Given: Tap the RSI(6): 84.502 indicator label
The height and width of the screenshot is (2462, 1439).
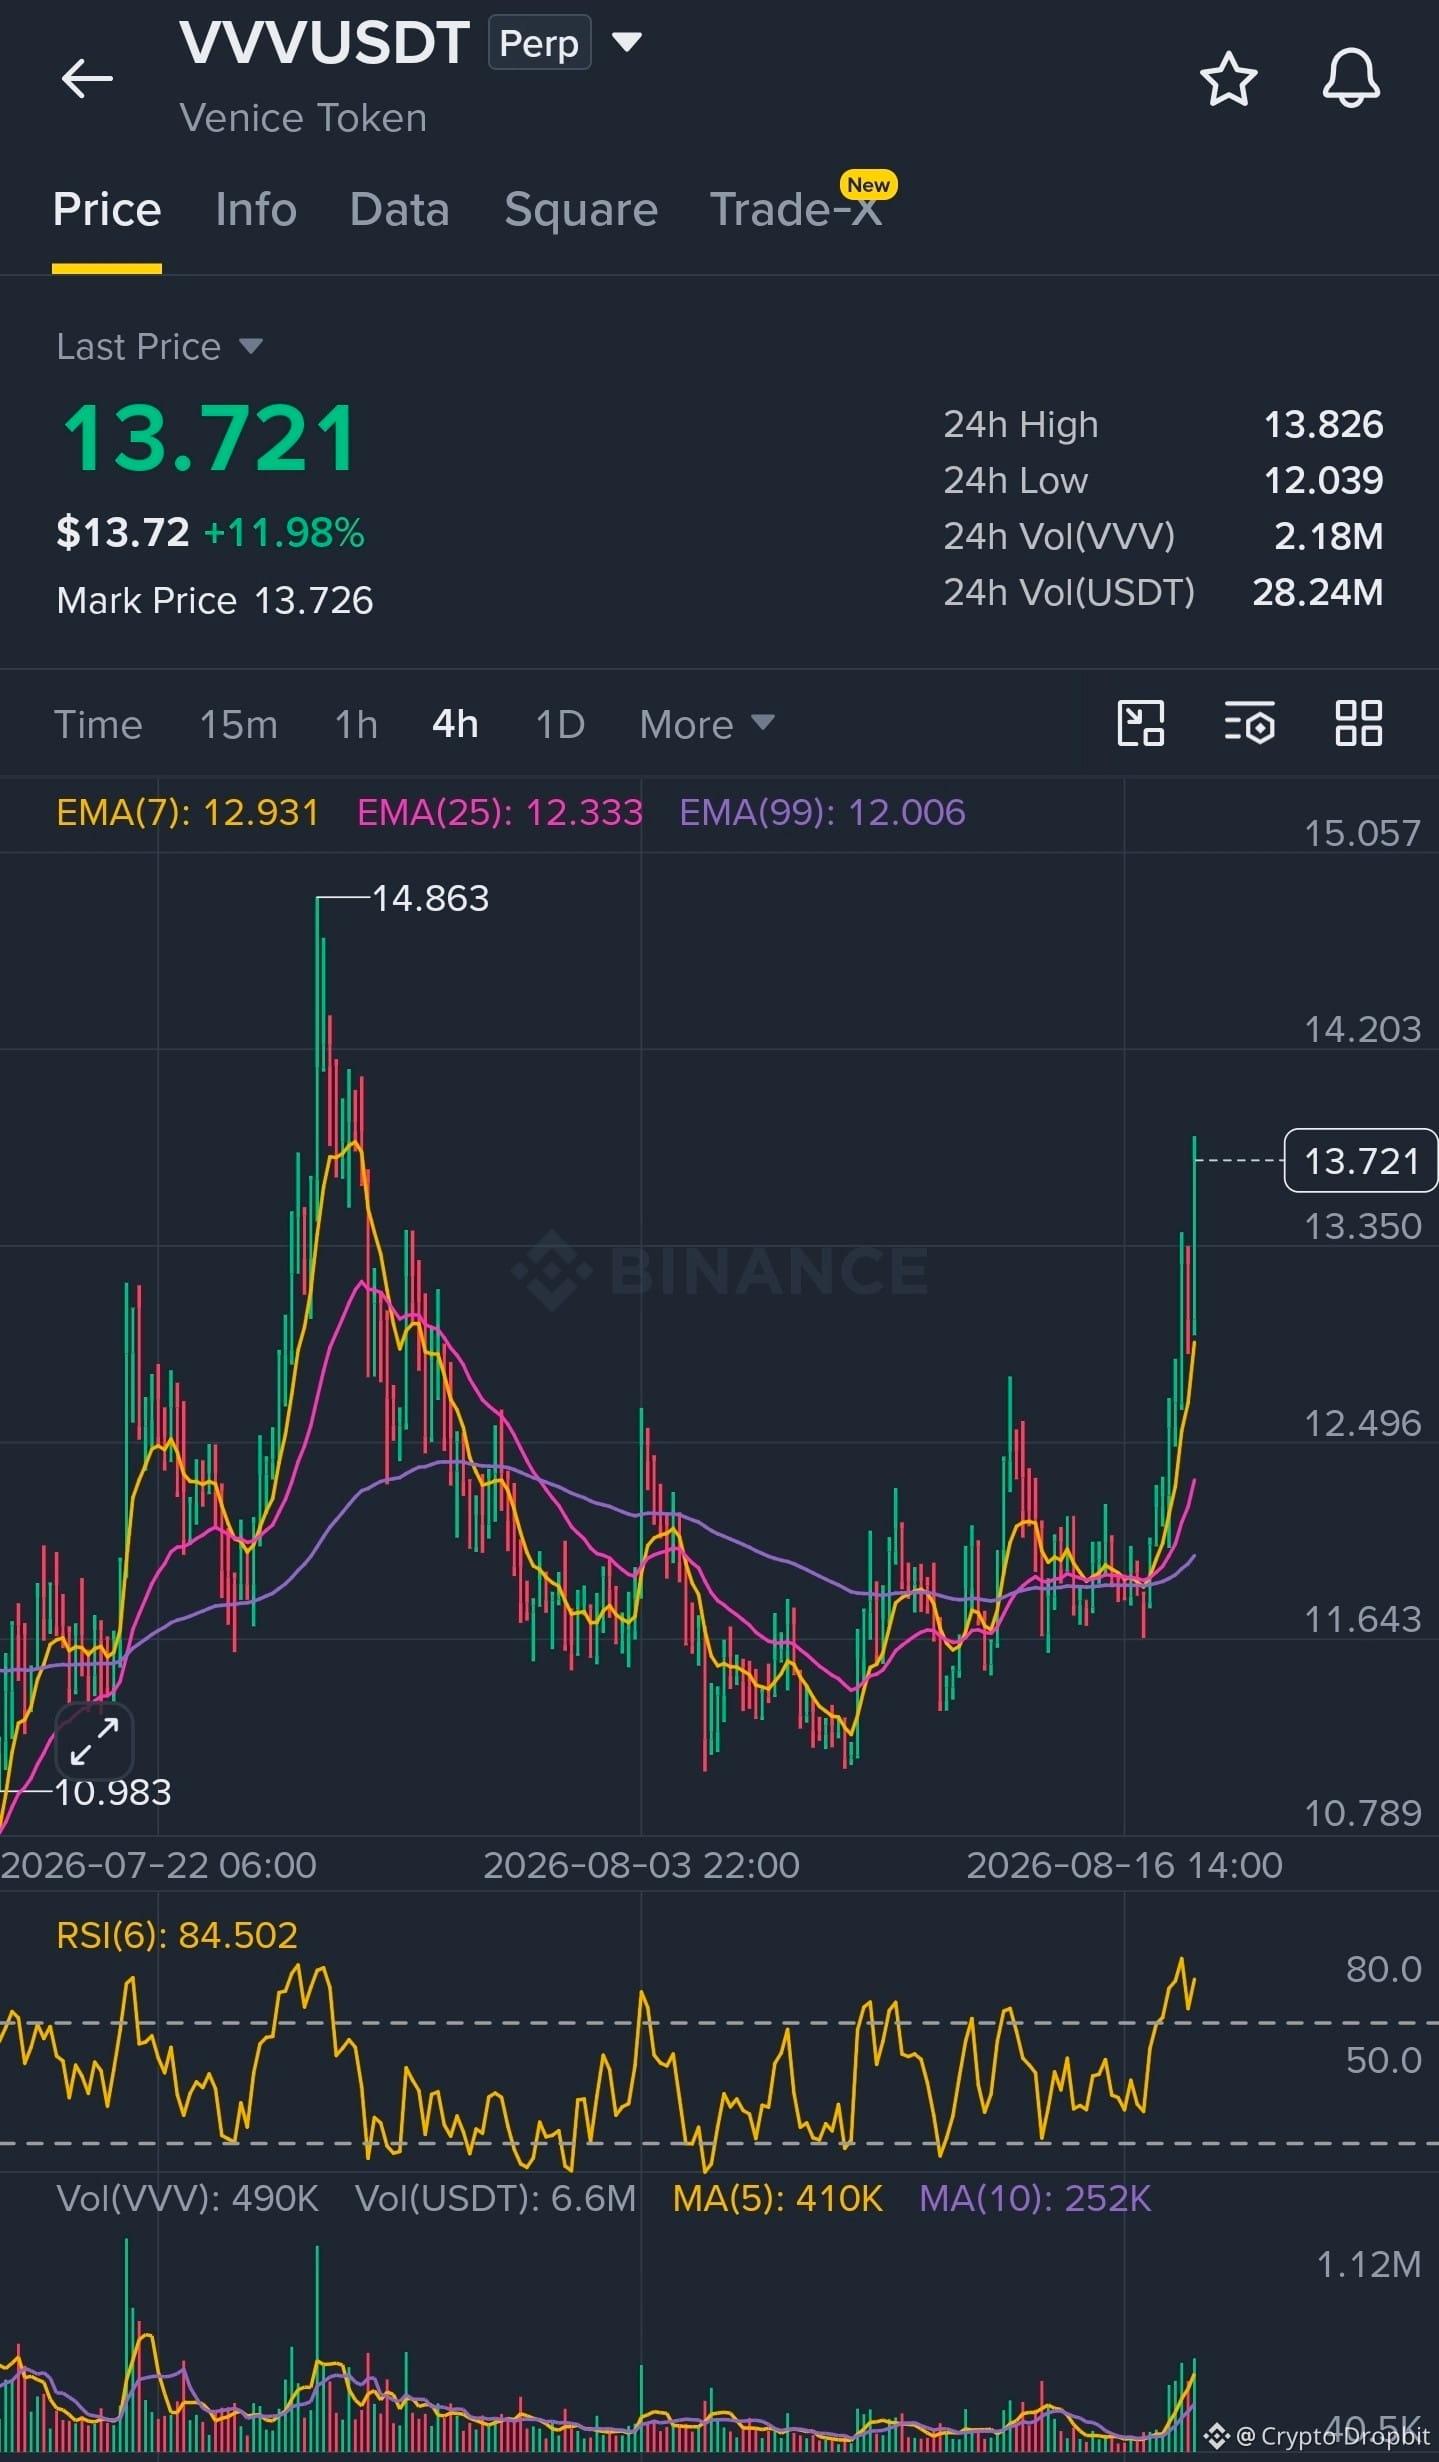Looking at the screenshot, I should [x=177, y=1935].
